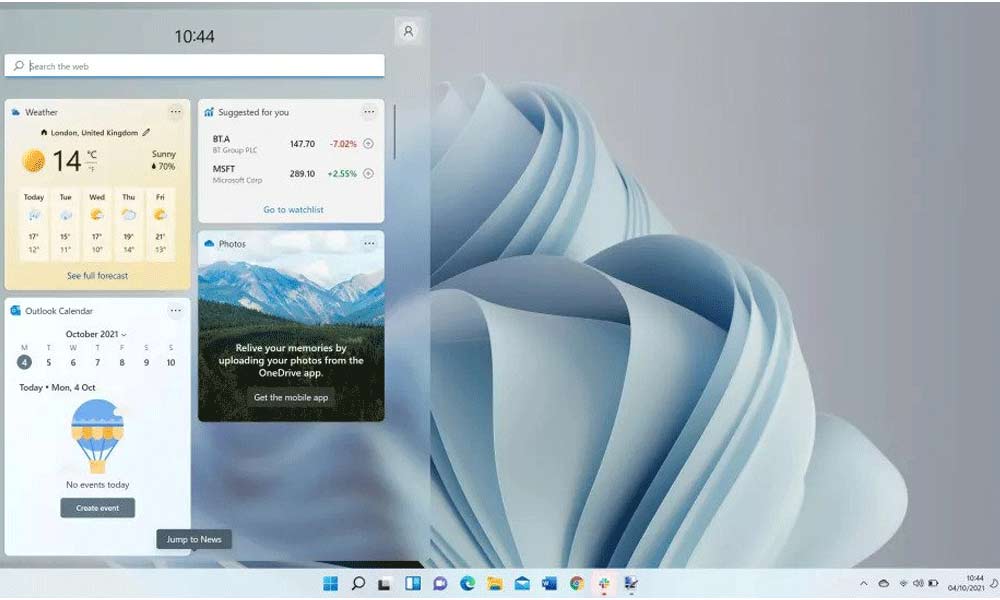Follow the MSFT stock using its plus button
The width and height of the screenshot is (1000, 600).
coord(369,173)
